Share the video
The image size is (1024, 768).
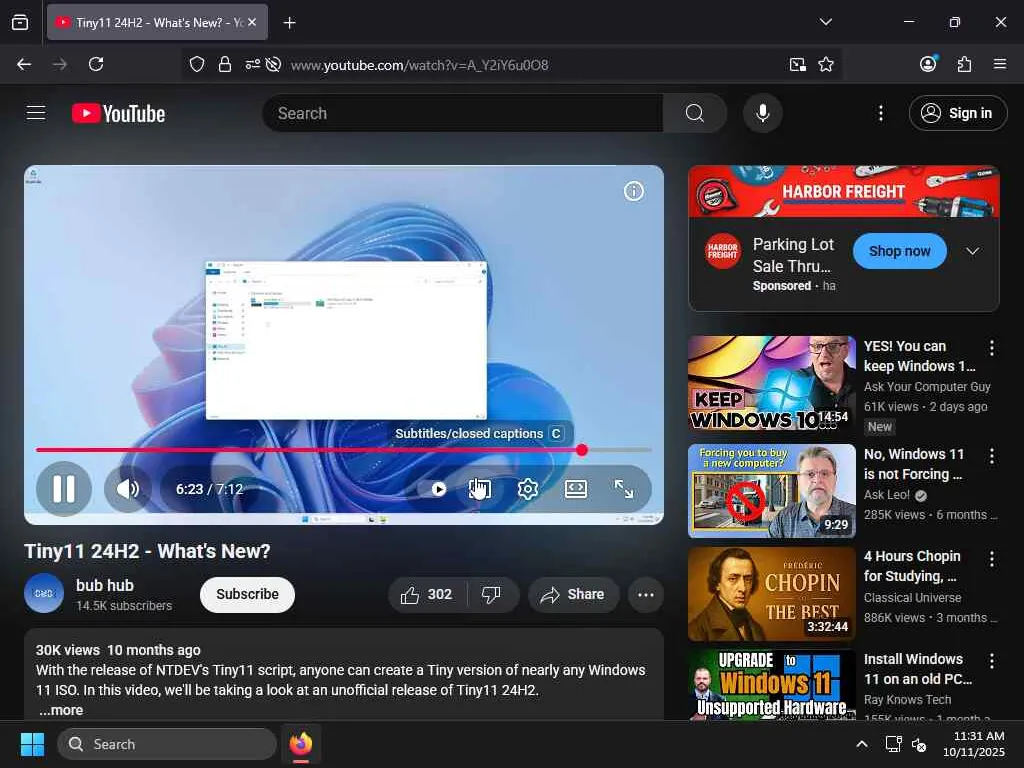[x=573, y=594]
